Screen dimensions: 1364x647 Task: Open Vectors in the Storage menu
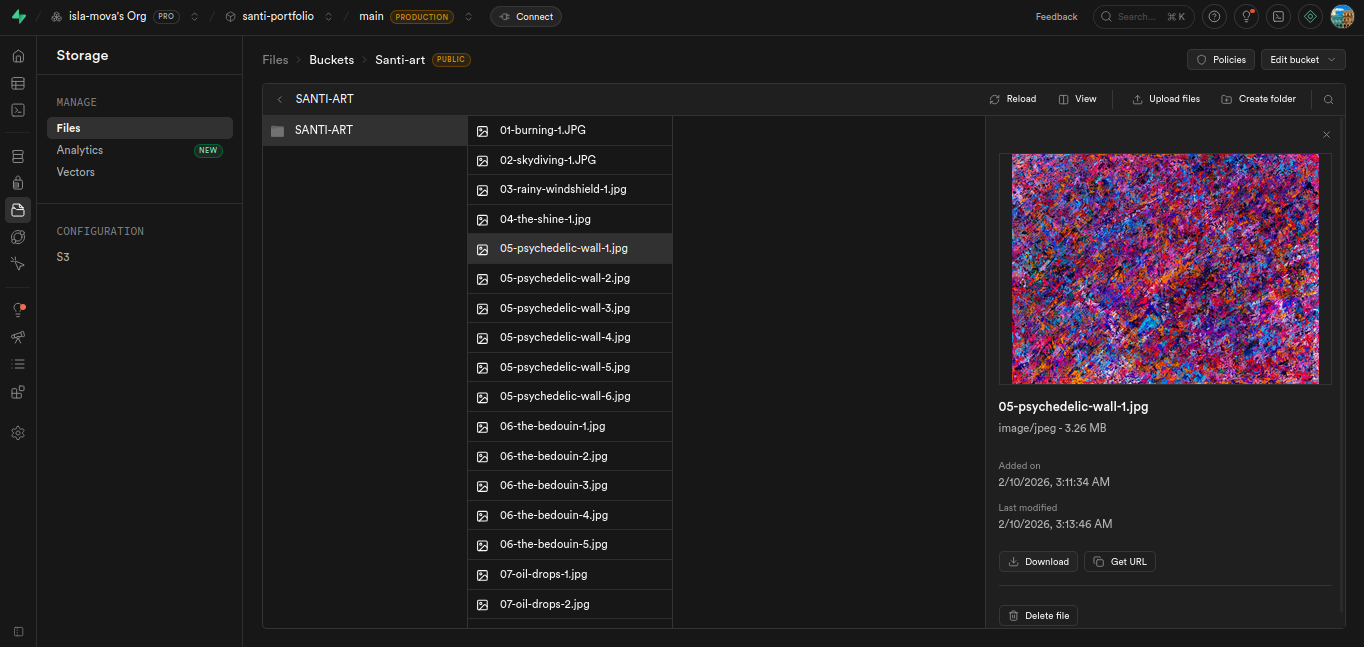point(76,172)
